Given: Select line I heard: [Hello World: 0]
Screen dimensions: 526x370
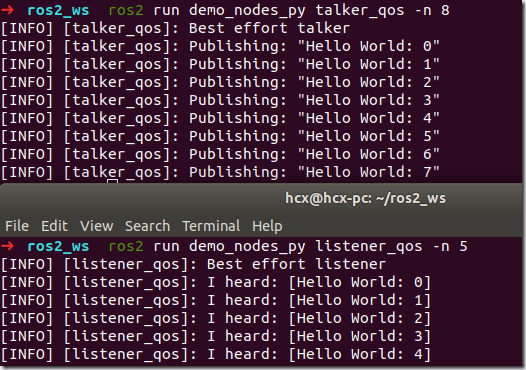Looking at the screenshot, I should (x=216, y=282).
